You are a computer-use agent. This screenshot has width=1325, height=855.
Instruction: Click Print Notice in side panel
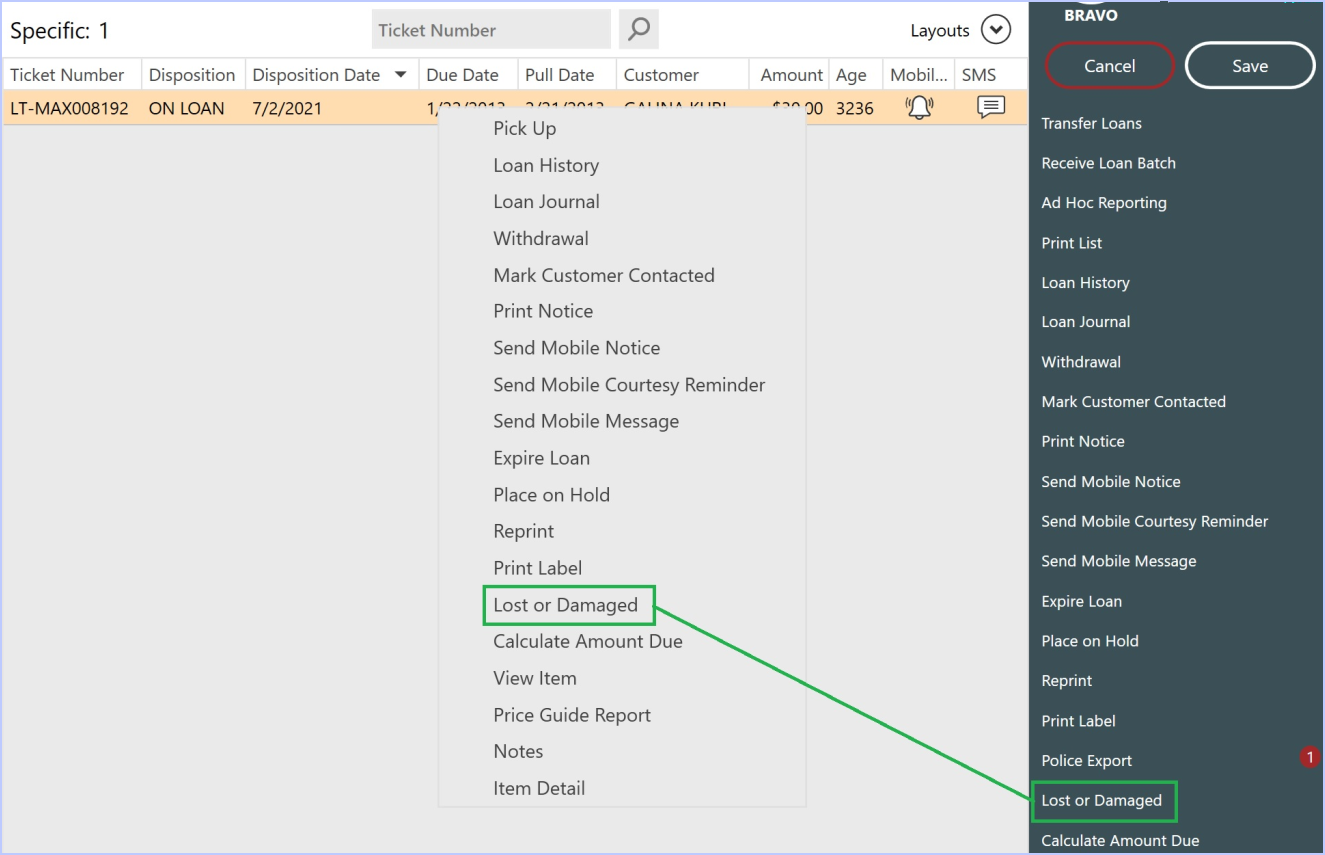[1083, 441]
